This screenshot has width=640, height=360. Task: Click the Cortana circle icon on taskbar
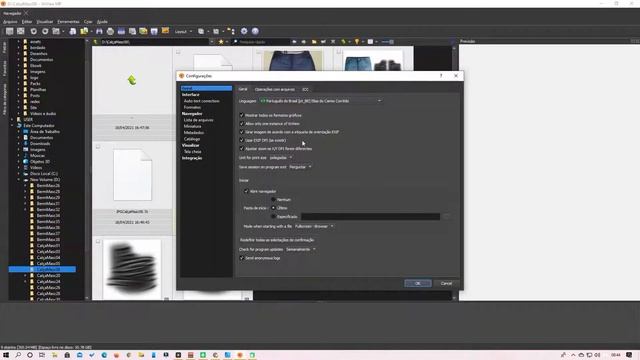click(30, 355)
